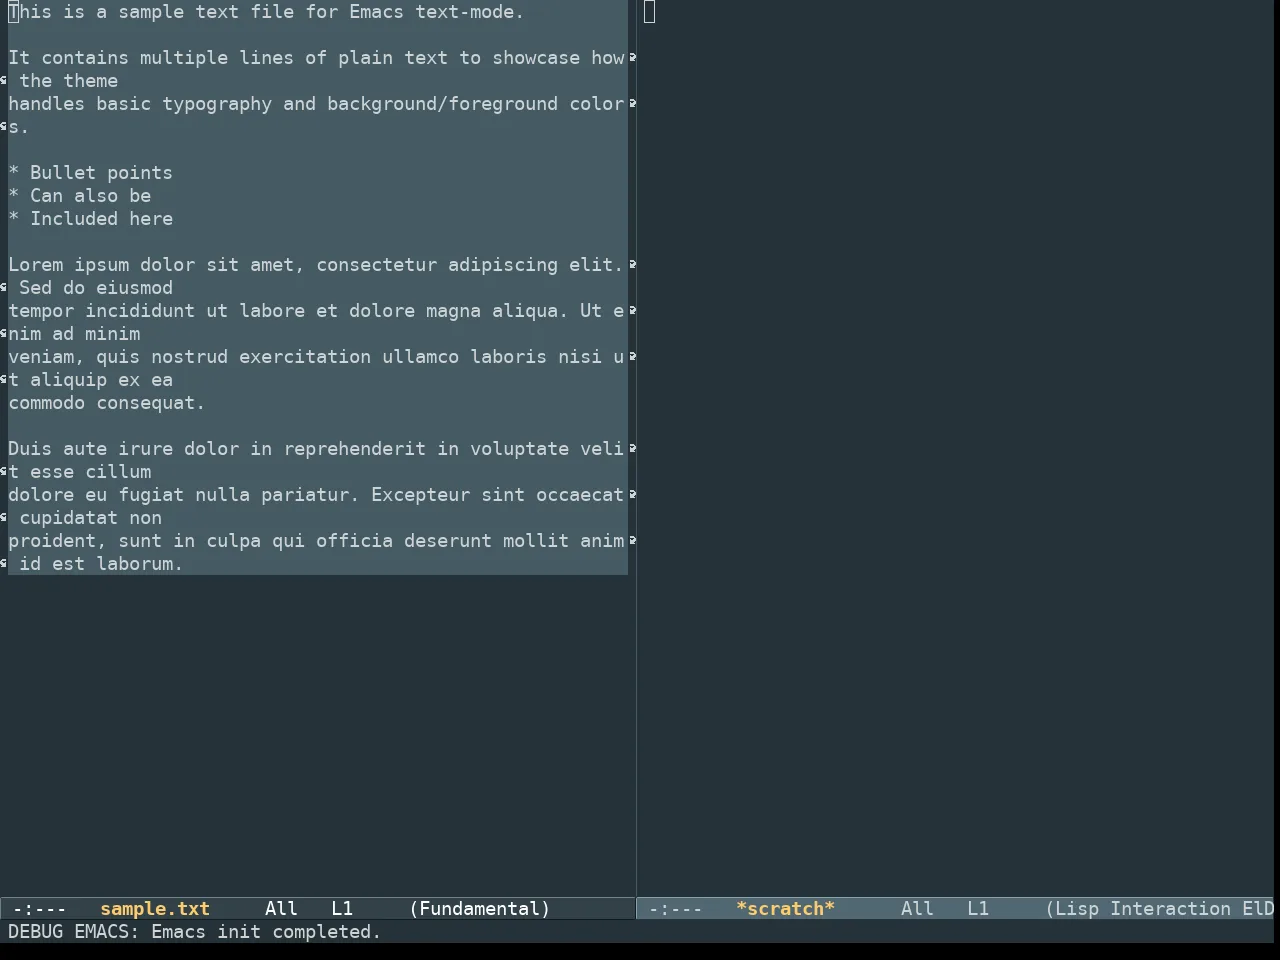
Task: Click the (Fundamental) major mode indicator
Action: point(480,909)
